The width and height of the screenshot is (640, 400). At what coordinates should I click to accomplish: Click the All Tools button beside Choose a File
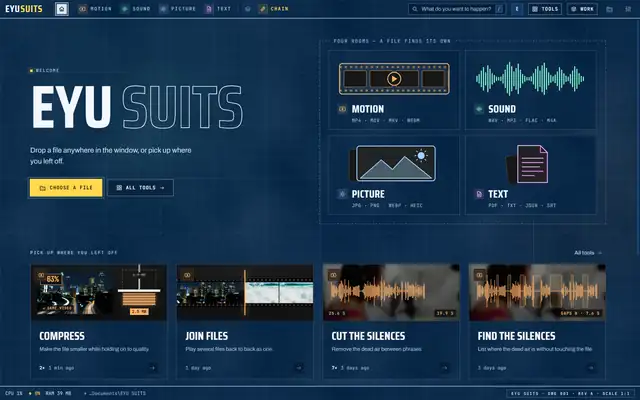(x=140, y=188)
